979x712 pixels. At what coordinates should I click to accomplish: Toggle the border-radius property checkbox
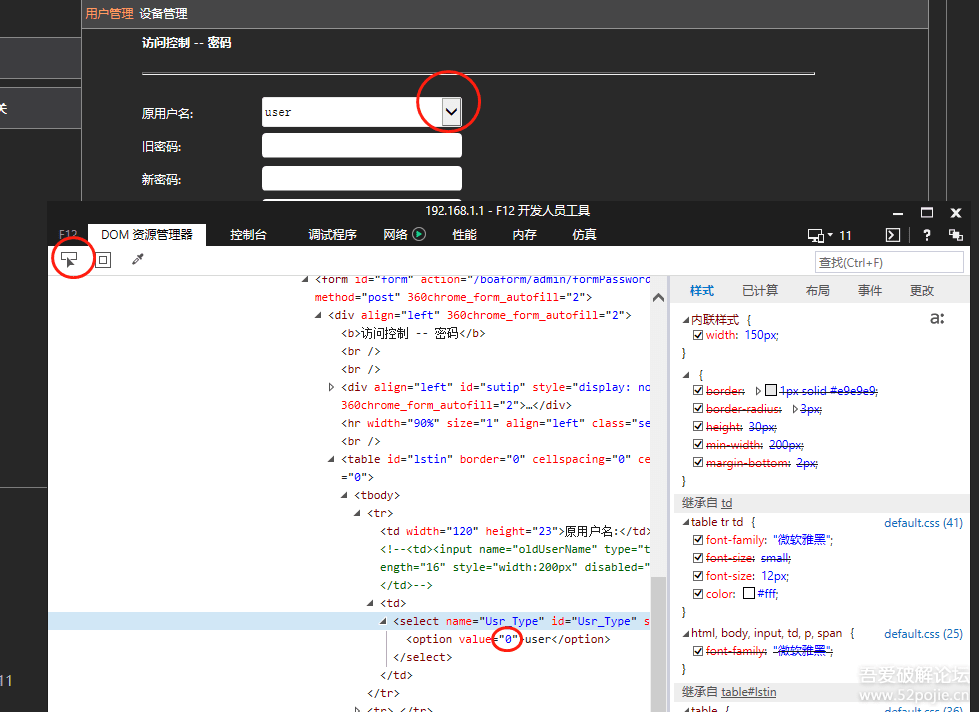click(698, 408)
